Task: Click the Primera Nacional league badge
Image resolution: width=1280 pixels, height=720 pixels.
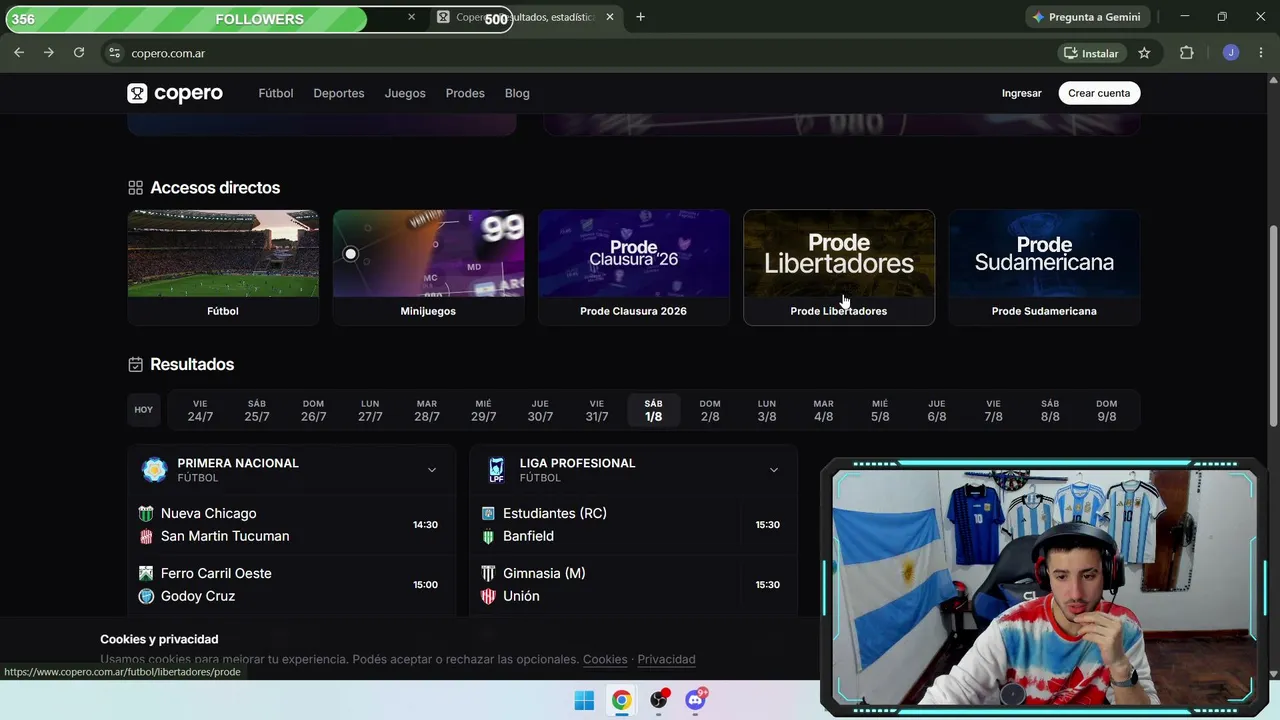Action: 154,470
